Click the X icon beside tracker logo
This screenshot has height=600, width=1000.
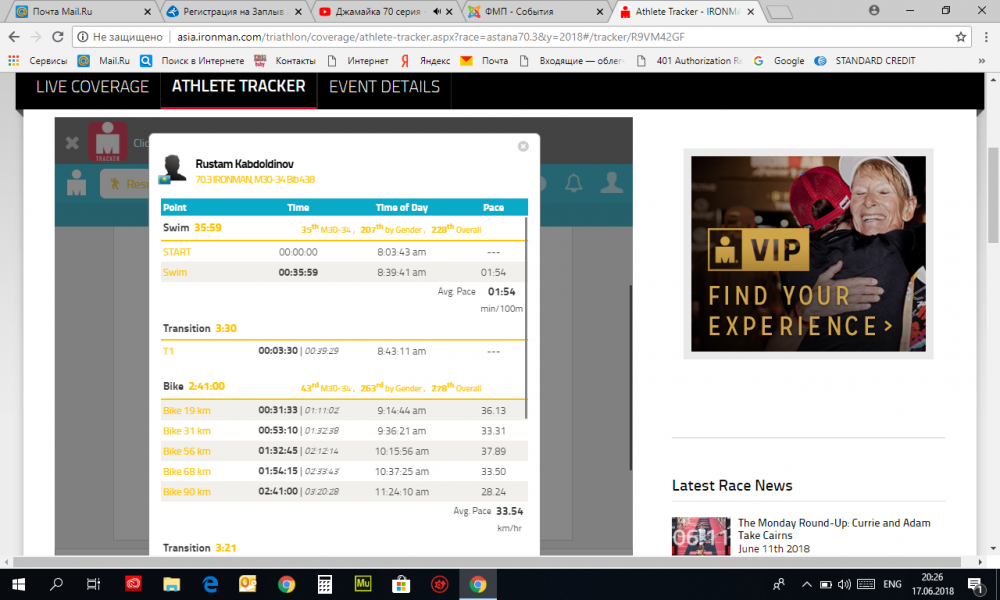(72, 143)
